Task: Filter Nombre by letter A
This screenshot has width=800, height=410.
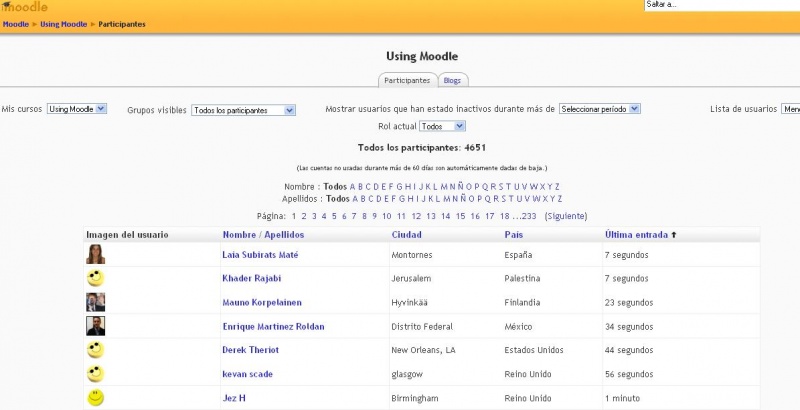Action: (x=352, y=187)
